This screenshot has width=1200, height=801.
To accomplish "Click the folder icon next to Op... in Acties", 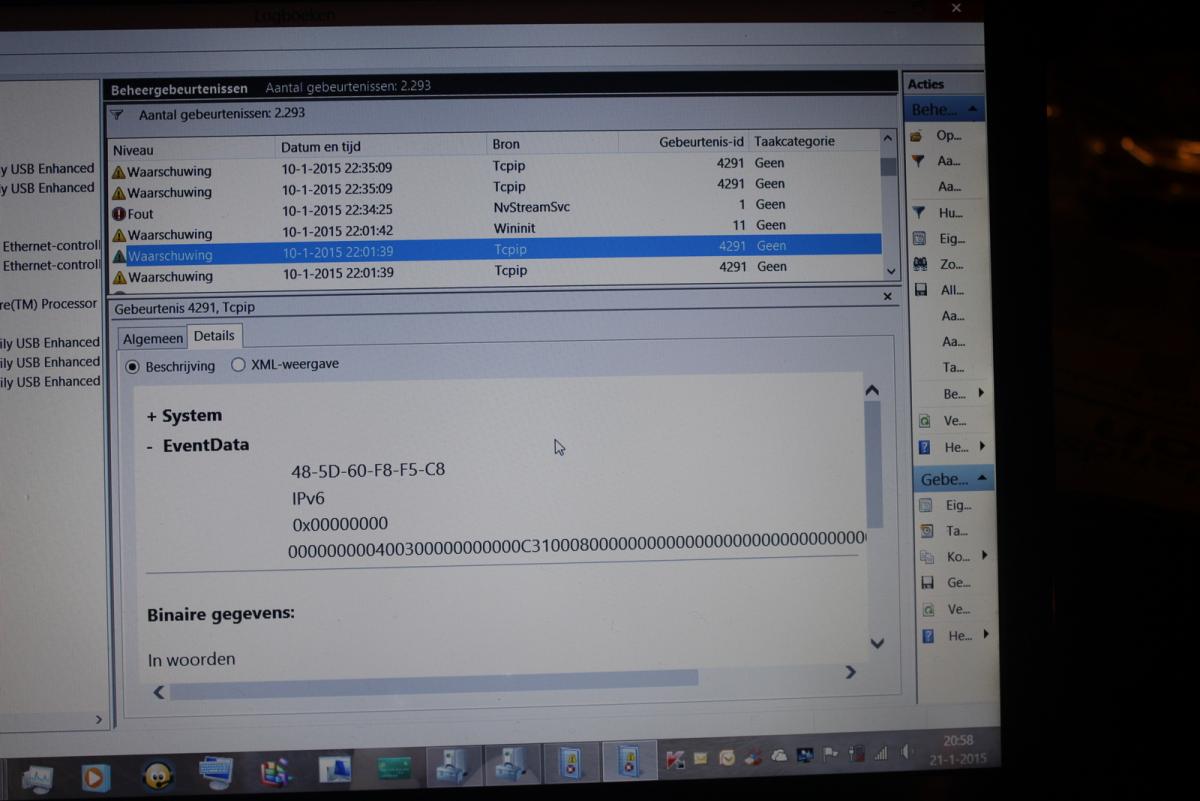I will pyautogui.click(x=917, y=135).
